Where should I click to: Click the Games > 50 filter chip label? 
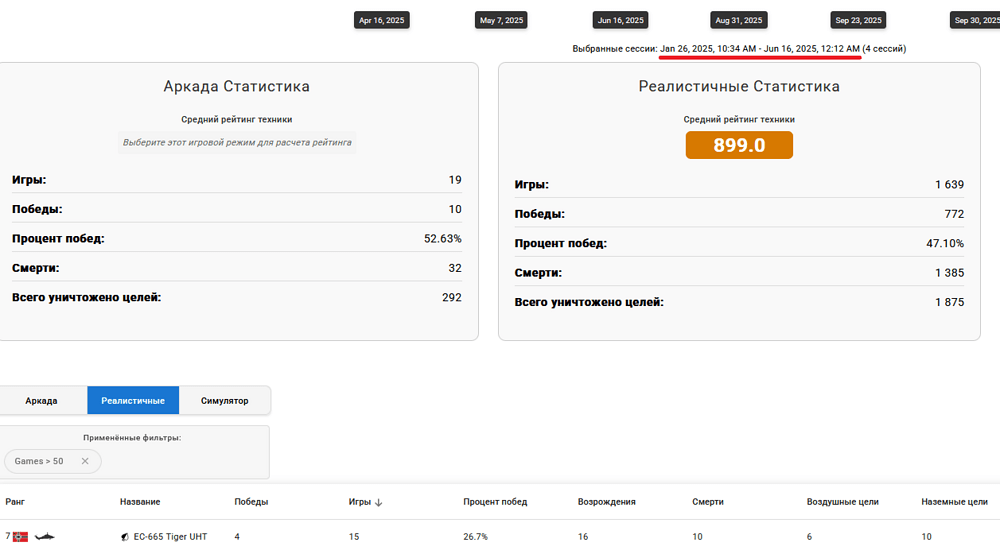point(39,461)
